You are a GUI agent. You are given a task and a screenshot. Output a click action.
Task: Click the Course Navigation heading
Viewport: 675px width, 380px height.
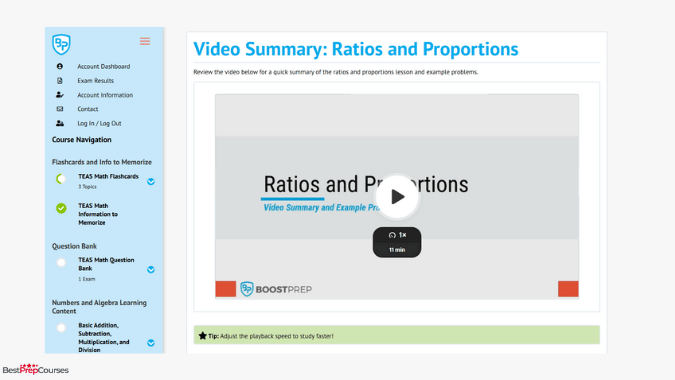pyautogui.click(x=82, y=139)
